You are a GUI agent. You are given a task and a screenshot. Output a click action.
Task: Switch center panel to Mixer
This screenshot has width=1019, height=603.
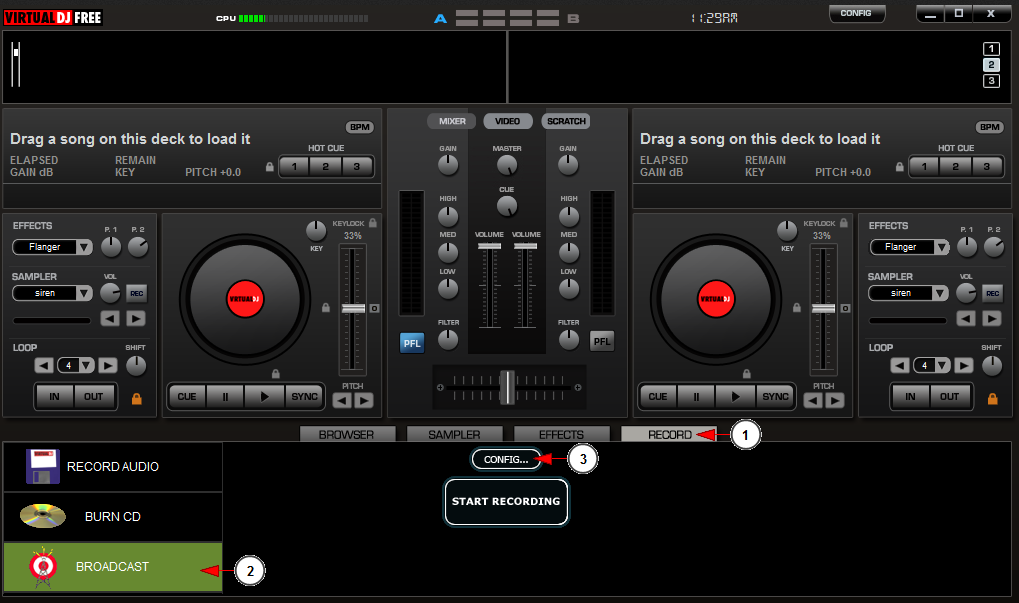tap(452, 121)
